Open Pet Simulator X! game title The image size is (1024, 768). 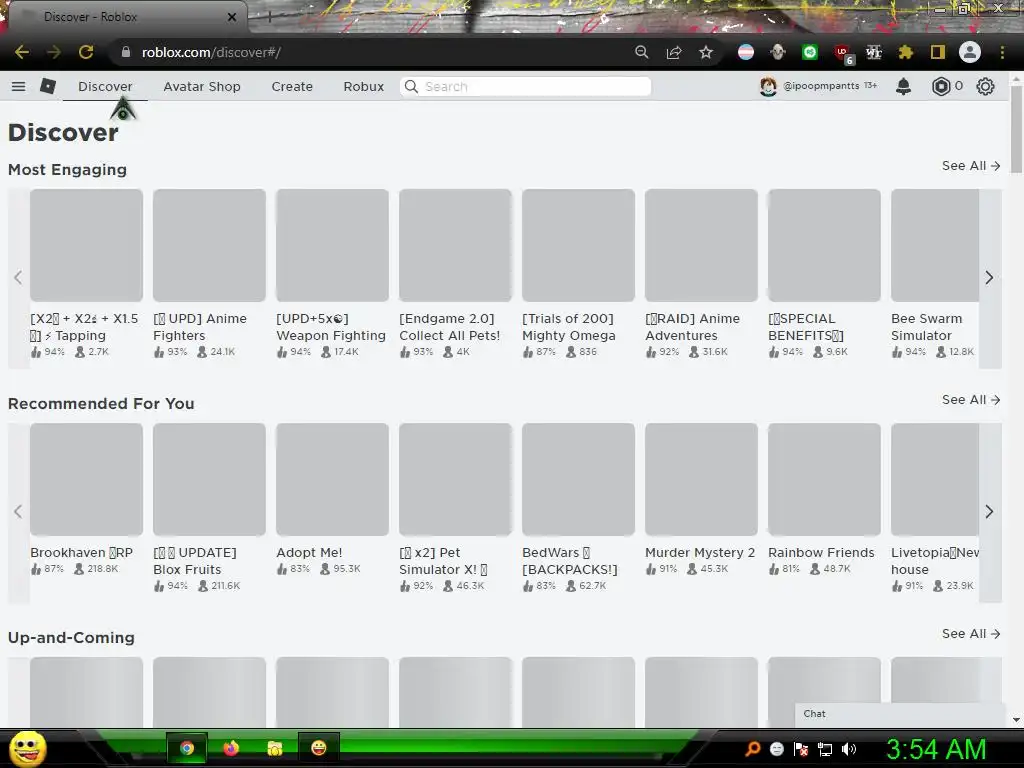point(443,561)
